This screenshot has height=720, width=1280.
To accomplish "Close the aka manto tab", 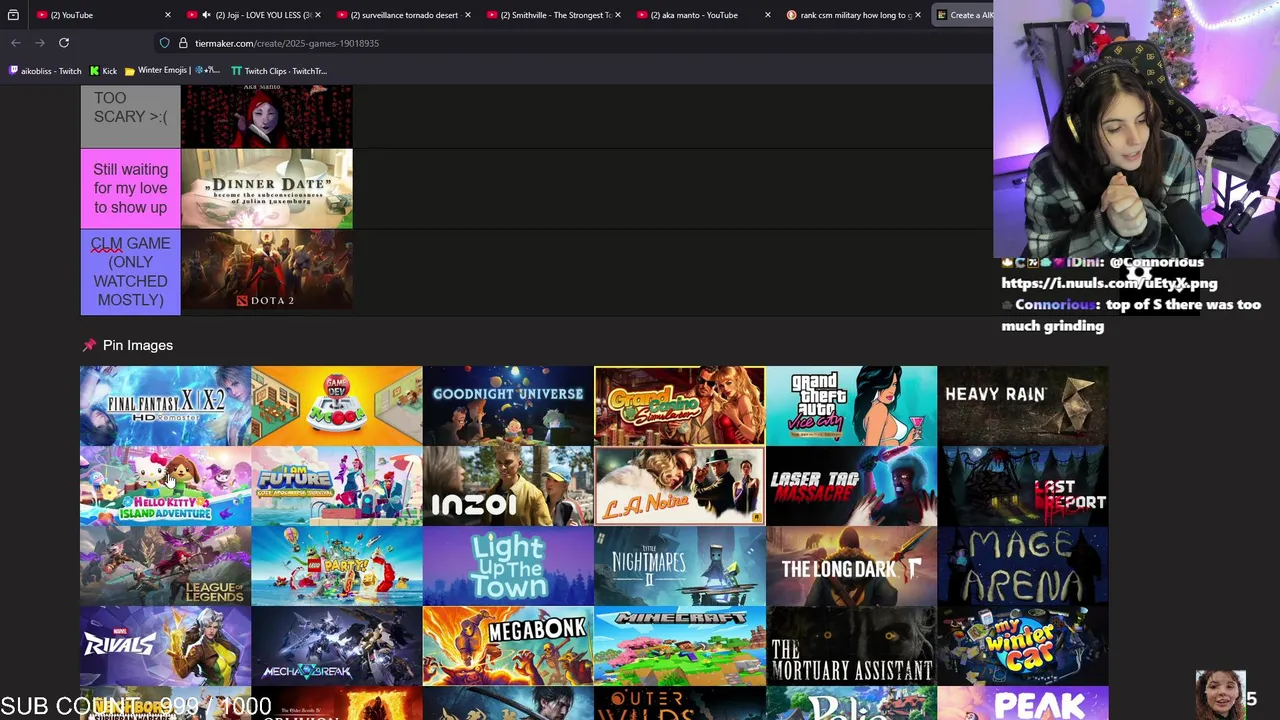I will pos(767,15).
